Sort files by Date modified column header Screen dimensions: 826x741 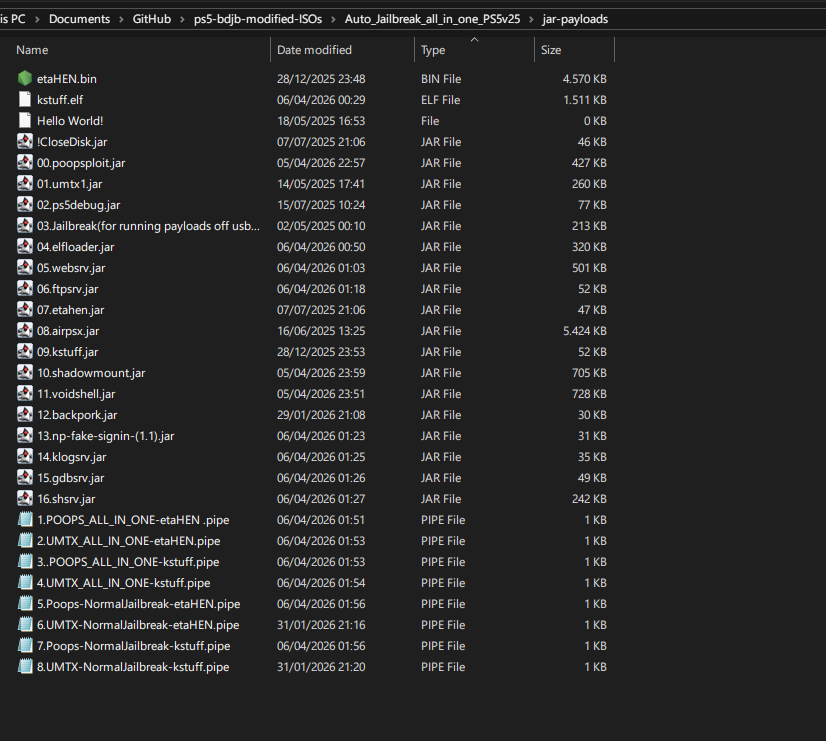point(314,50)
